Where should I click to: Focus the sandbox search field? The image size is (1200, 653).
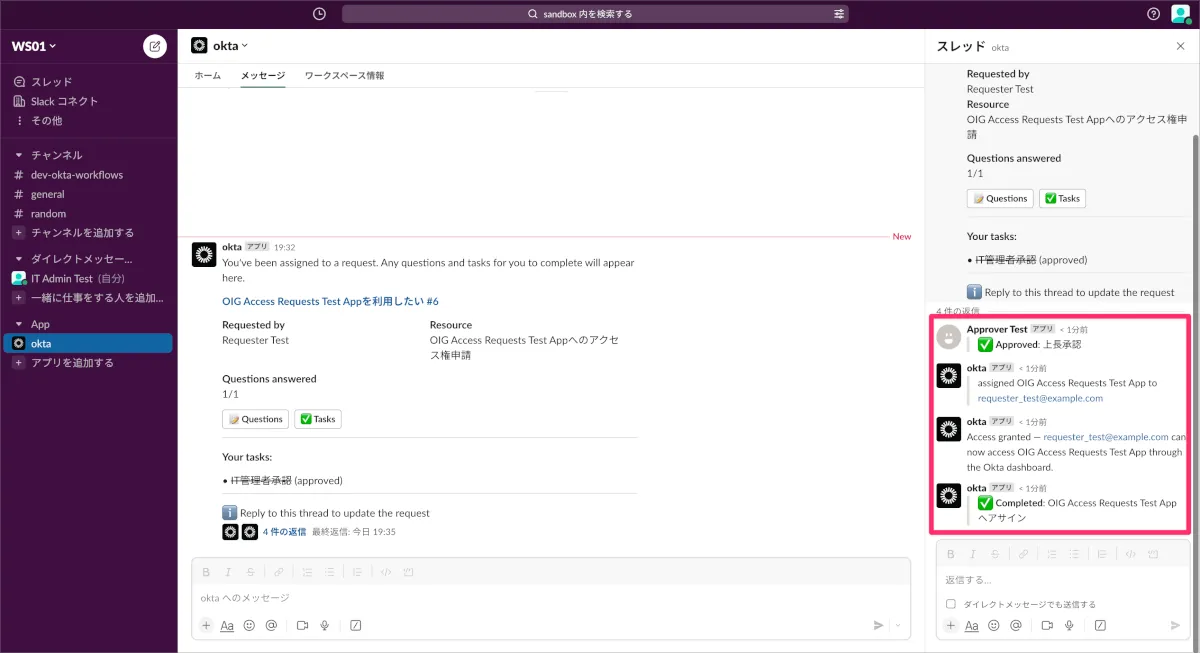click(x=595, y=14)
